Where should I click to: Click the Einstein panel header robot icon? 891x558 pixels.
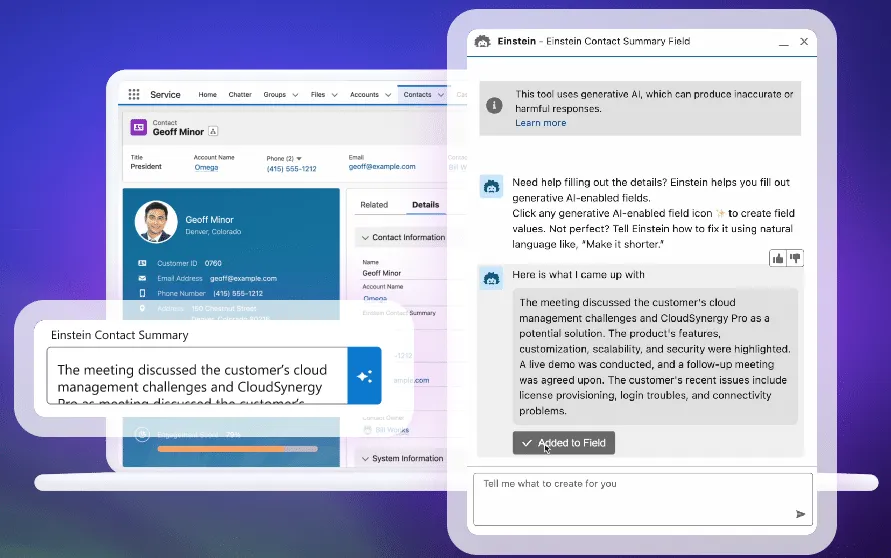[482, 41]
